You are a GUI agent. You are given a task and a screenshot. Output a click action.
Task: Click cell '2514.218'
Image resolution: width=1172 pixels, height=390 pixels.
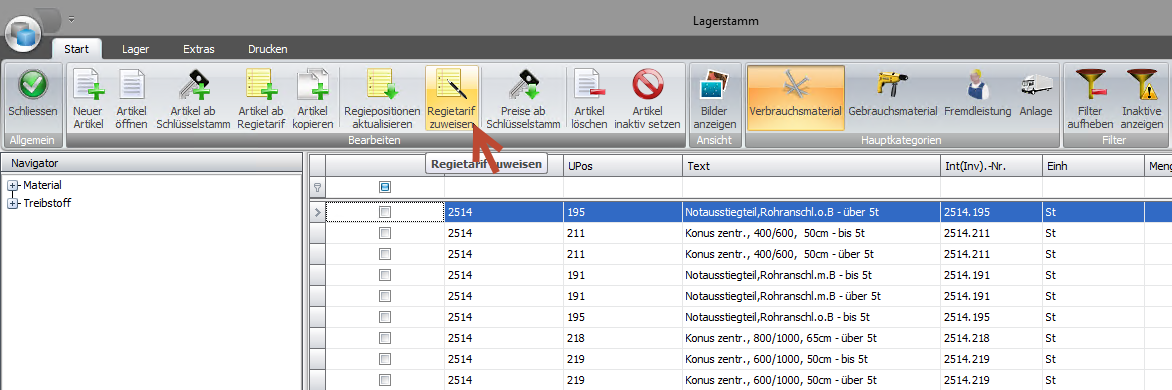tap(991, 338)
